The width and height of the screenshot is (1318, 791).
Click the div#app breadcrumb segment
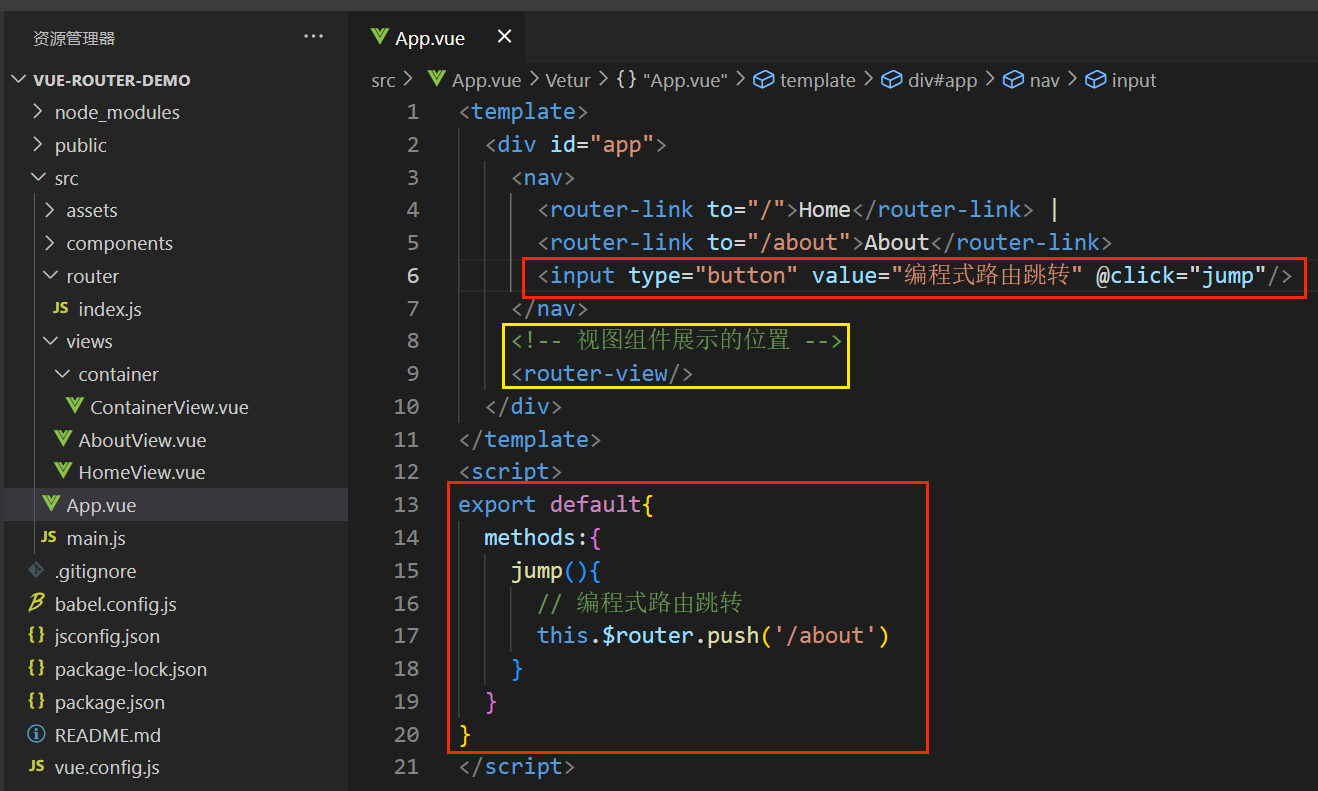coord(928,80)
